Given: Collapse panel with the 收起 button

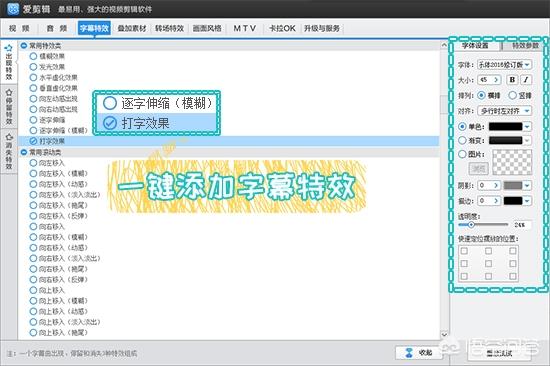Looking at the screenshot, I should (418, 352).
